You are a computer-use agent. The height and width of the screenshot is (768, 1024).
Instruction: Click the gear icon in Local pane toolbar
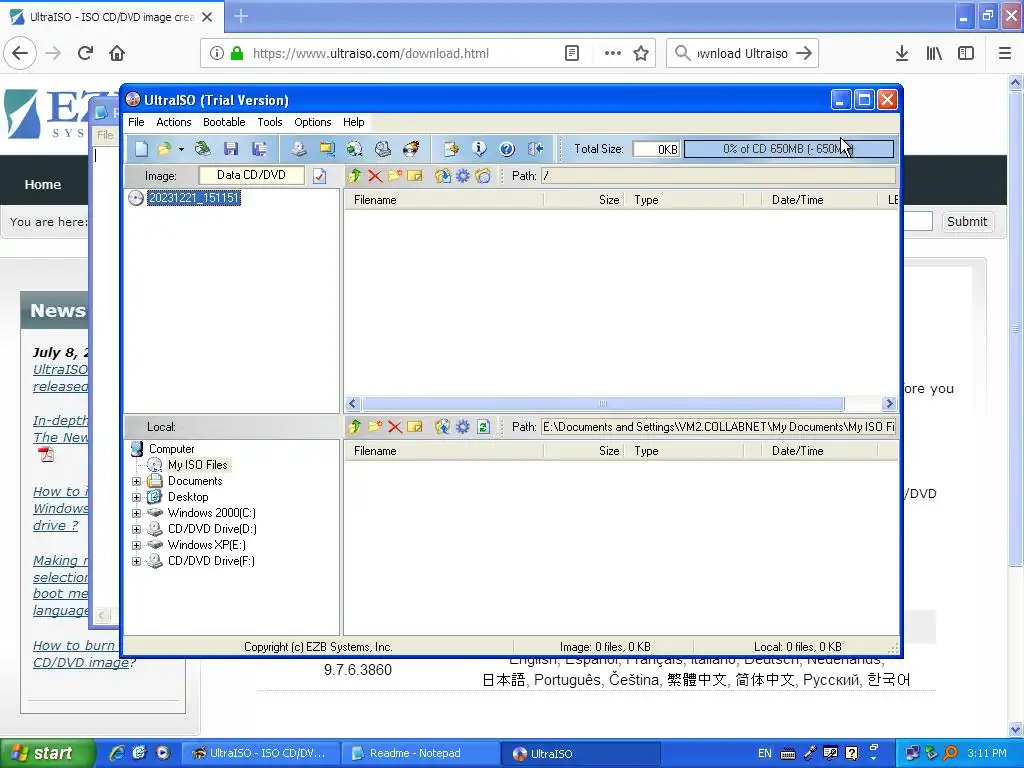tap(462, 427)
